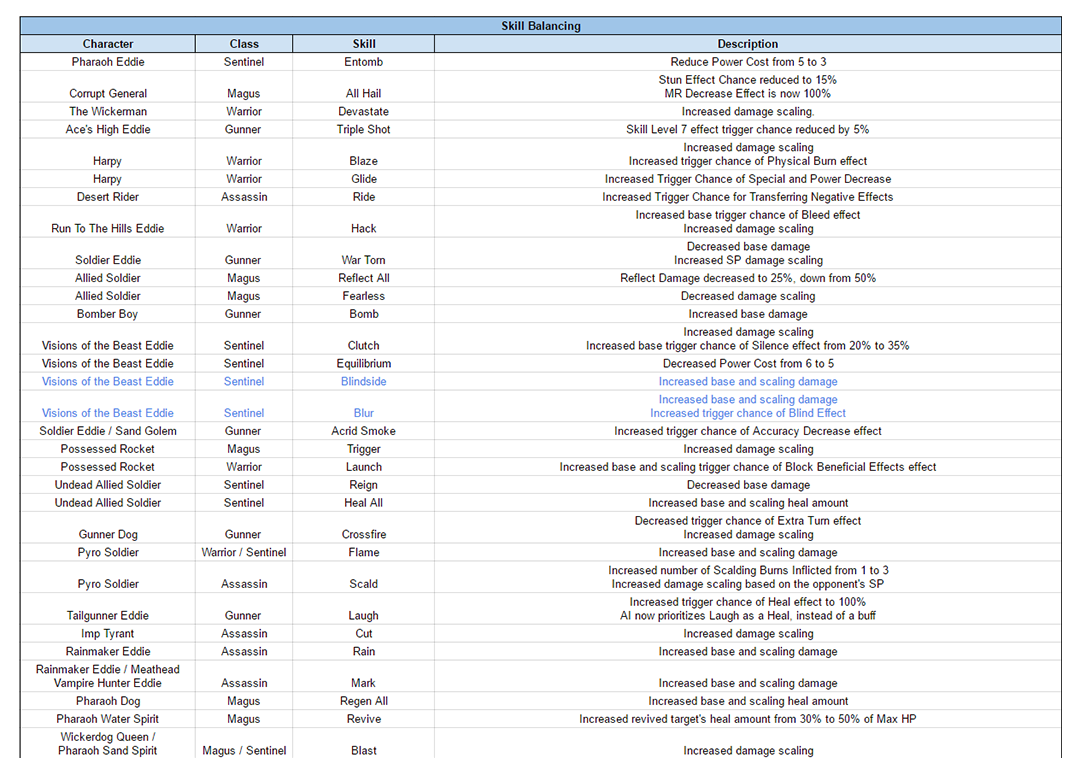1080x758 pixels.
Task: Click the Run To The Hills Eddie cell
Action: [108, 229]
